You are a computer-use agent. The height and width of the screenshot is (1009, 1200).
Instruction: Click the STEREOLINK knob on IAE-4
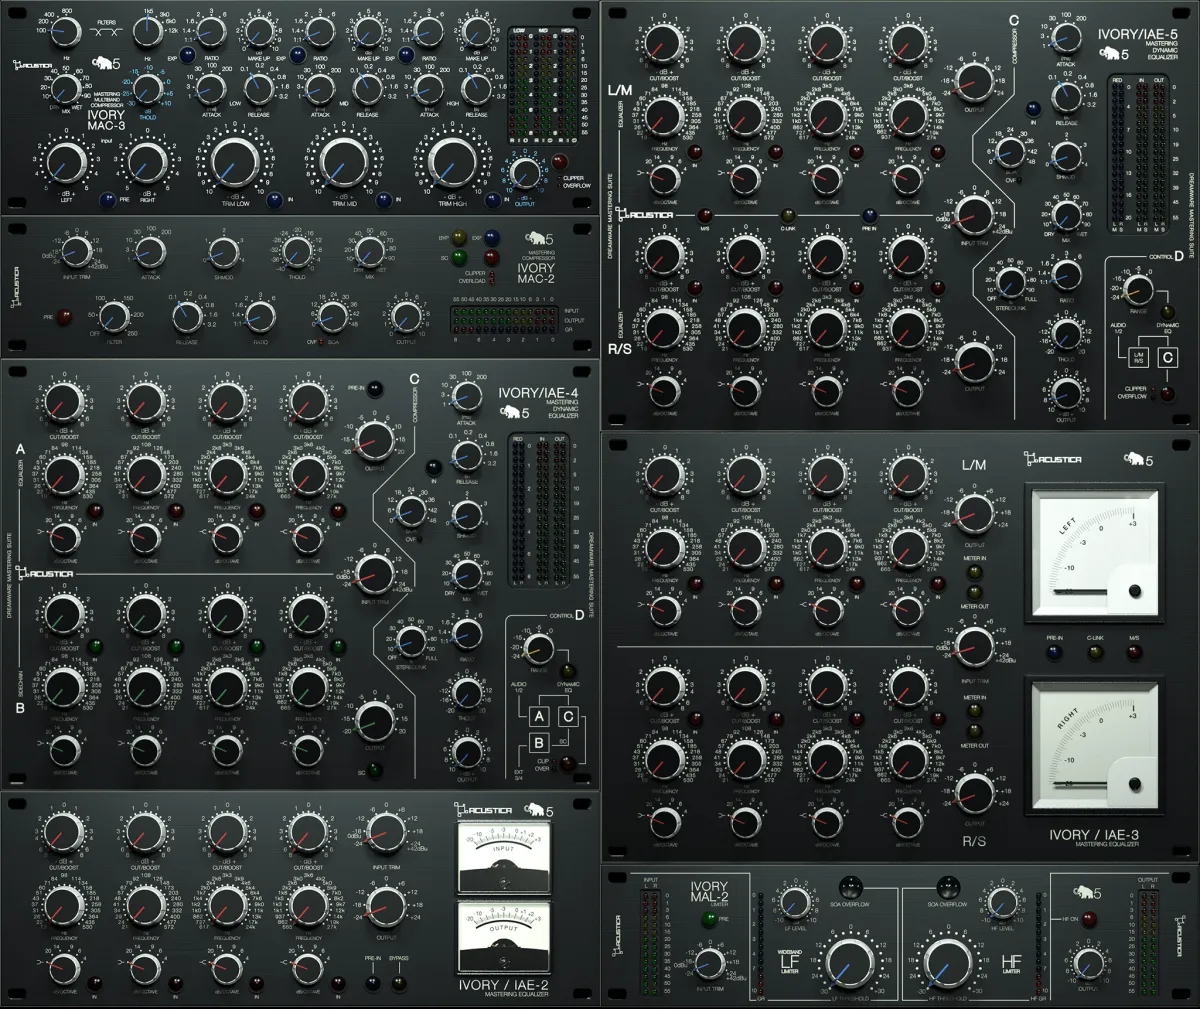(x=410, y=640)
